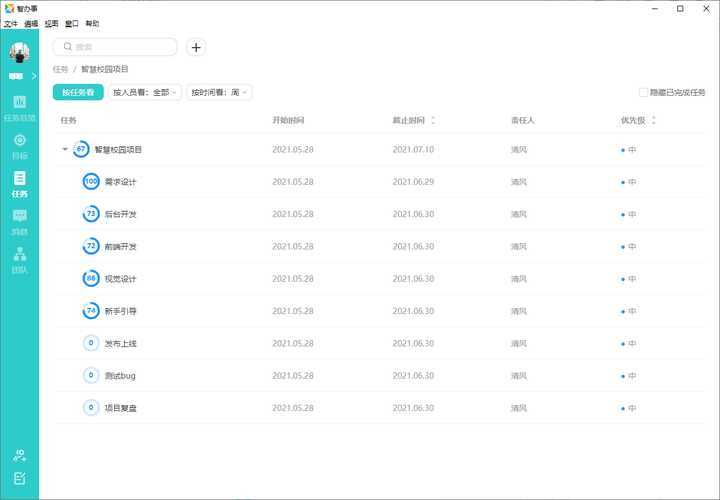Image resolution: width=720 pixels, height=500 pixels.
Task: Click the 按任务看 button
Action: tap(78, 92)
